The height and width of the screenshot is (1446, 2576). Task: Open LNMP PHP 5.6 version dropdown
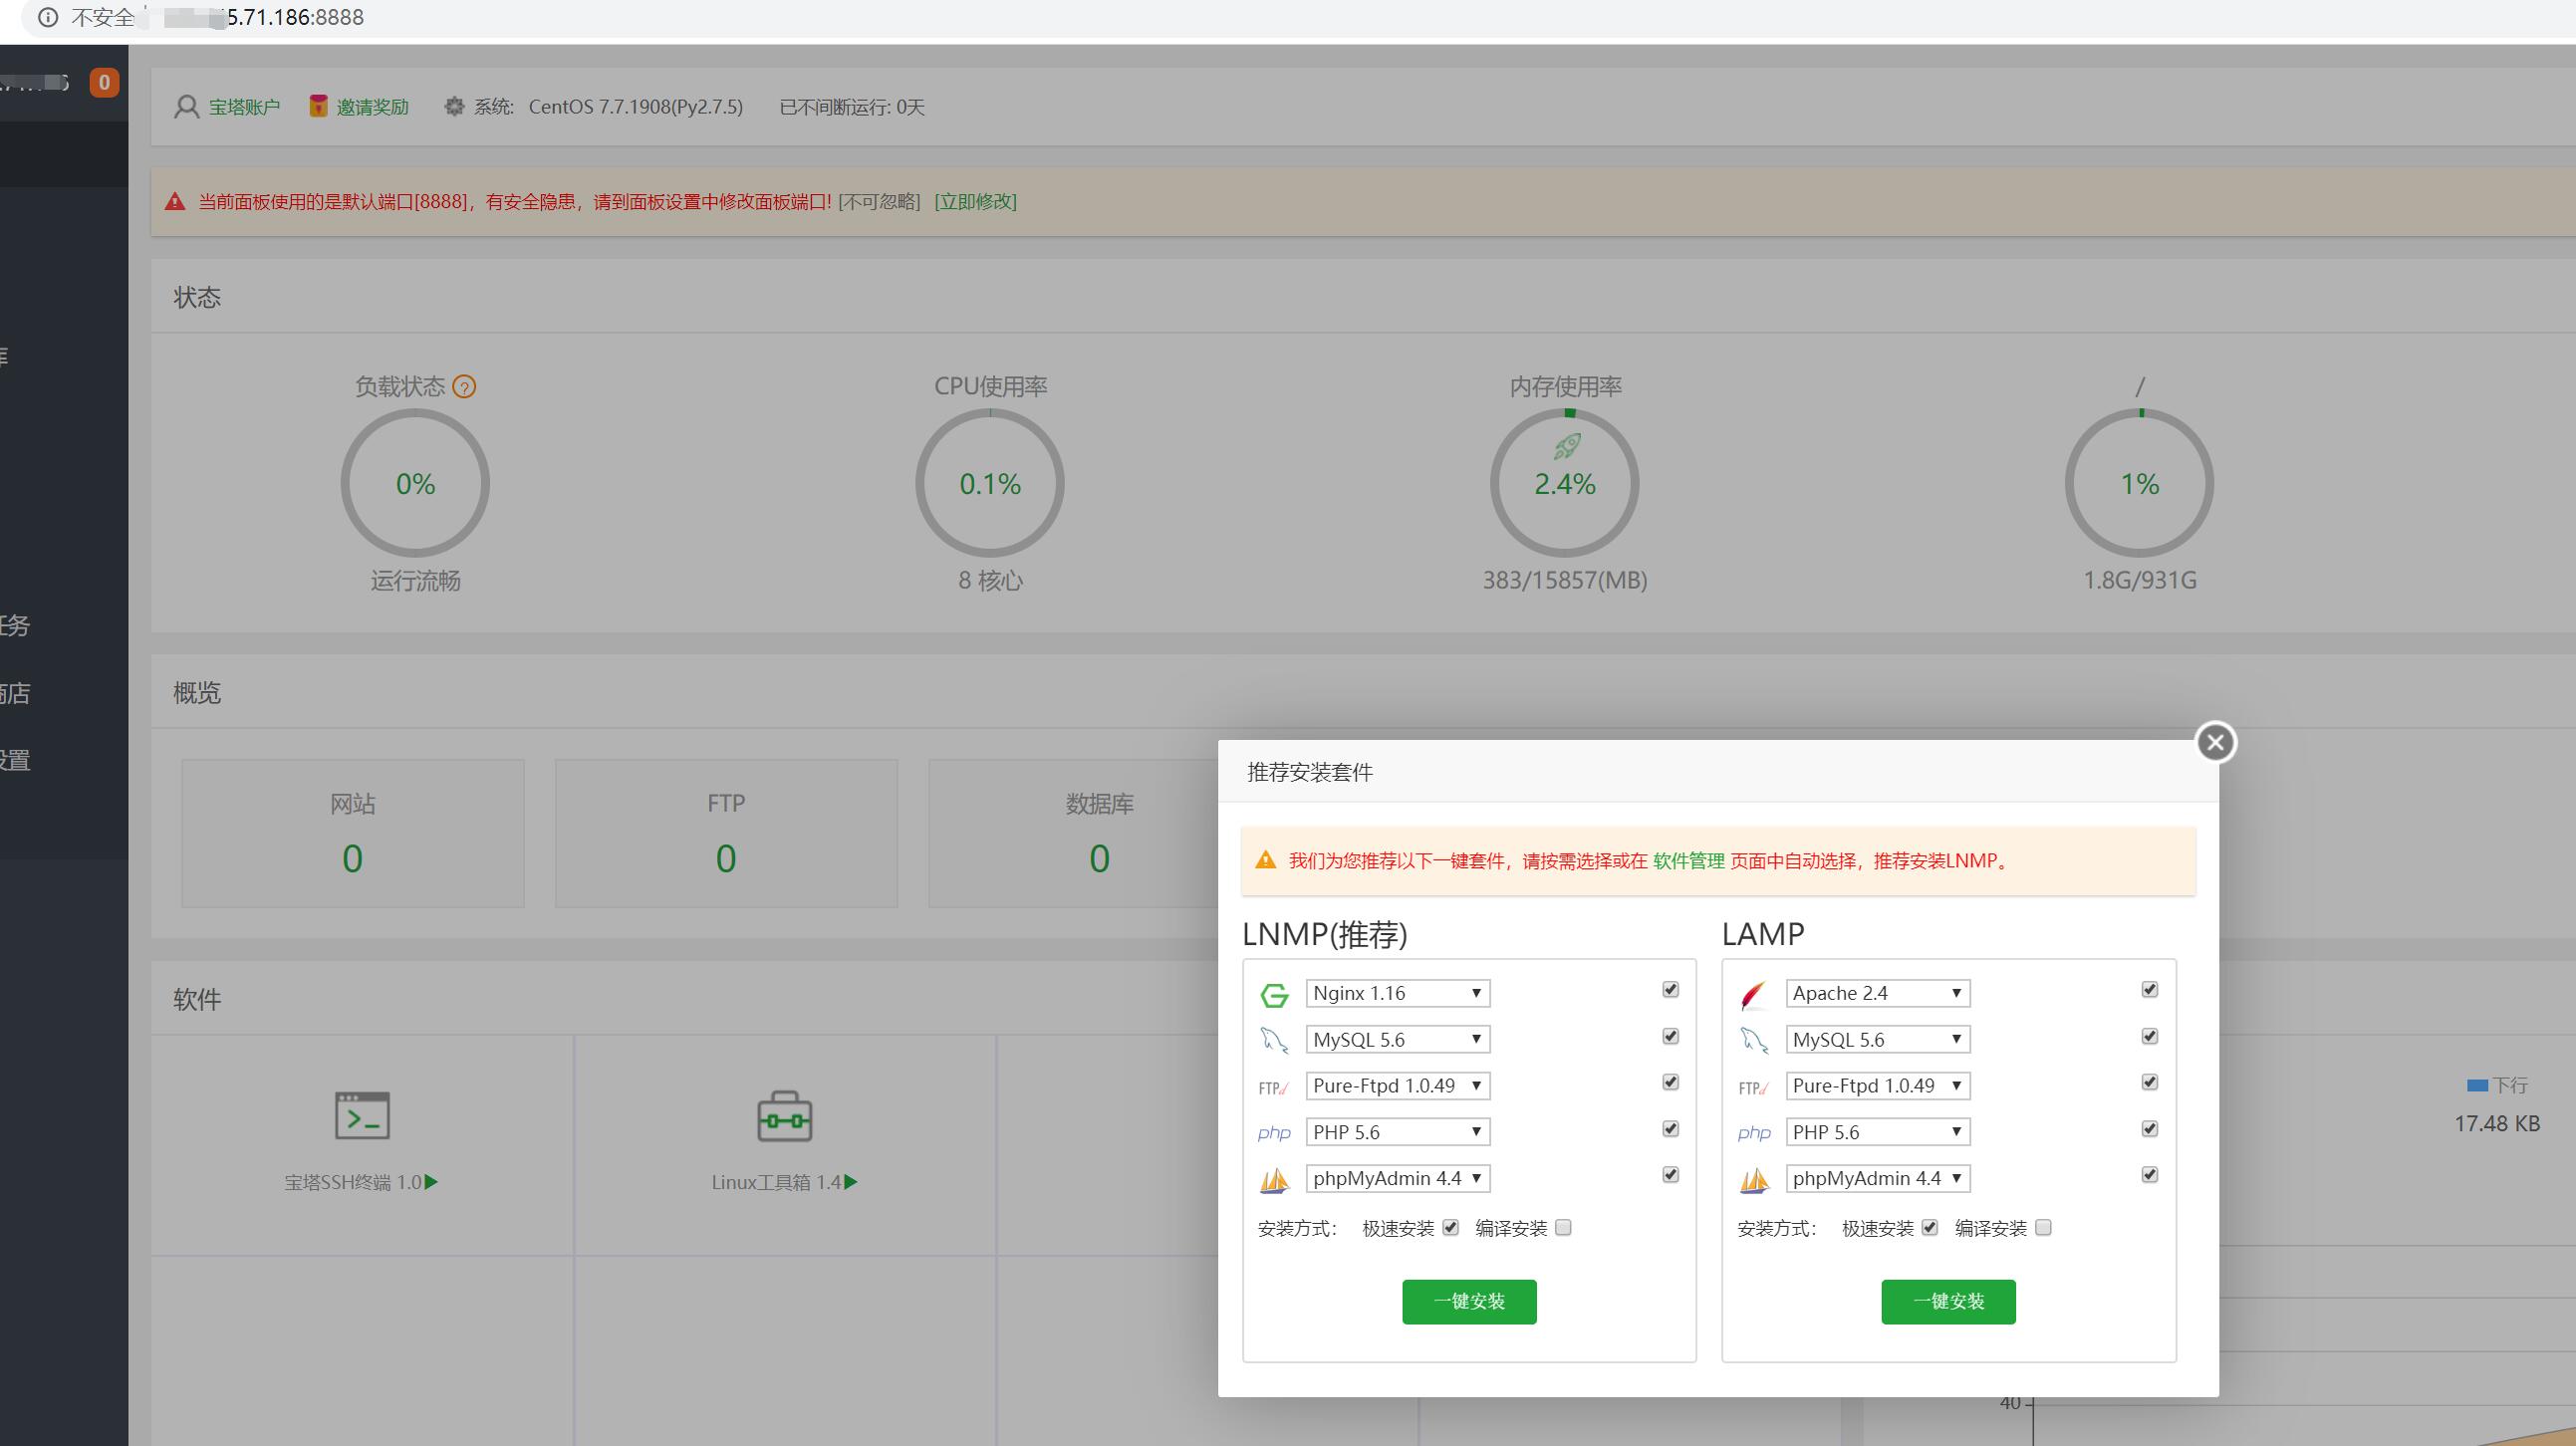tap(1397, 1132)
